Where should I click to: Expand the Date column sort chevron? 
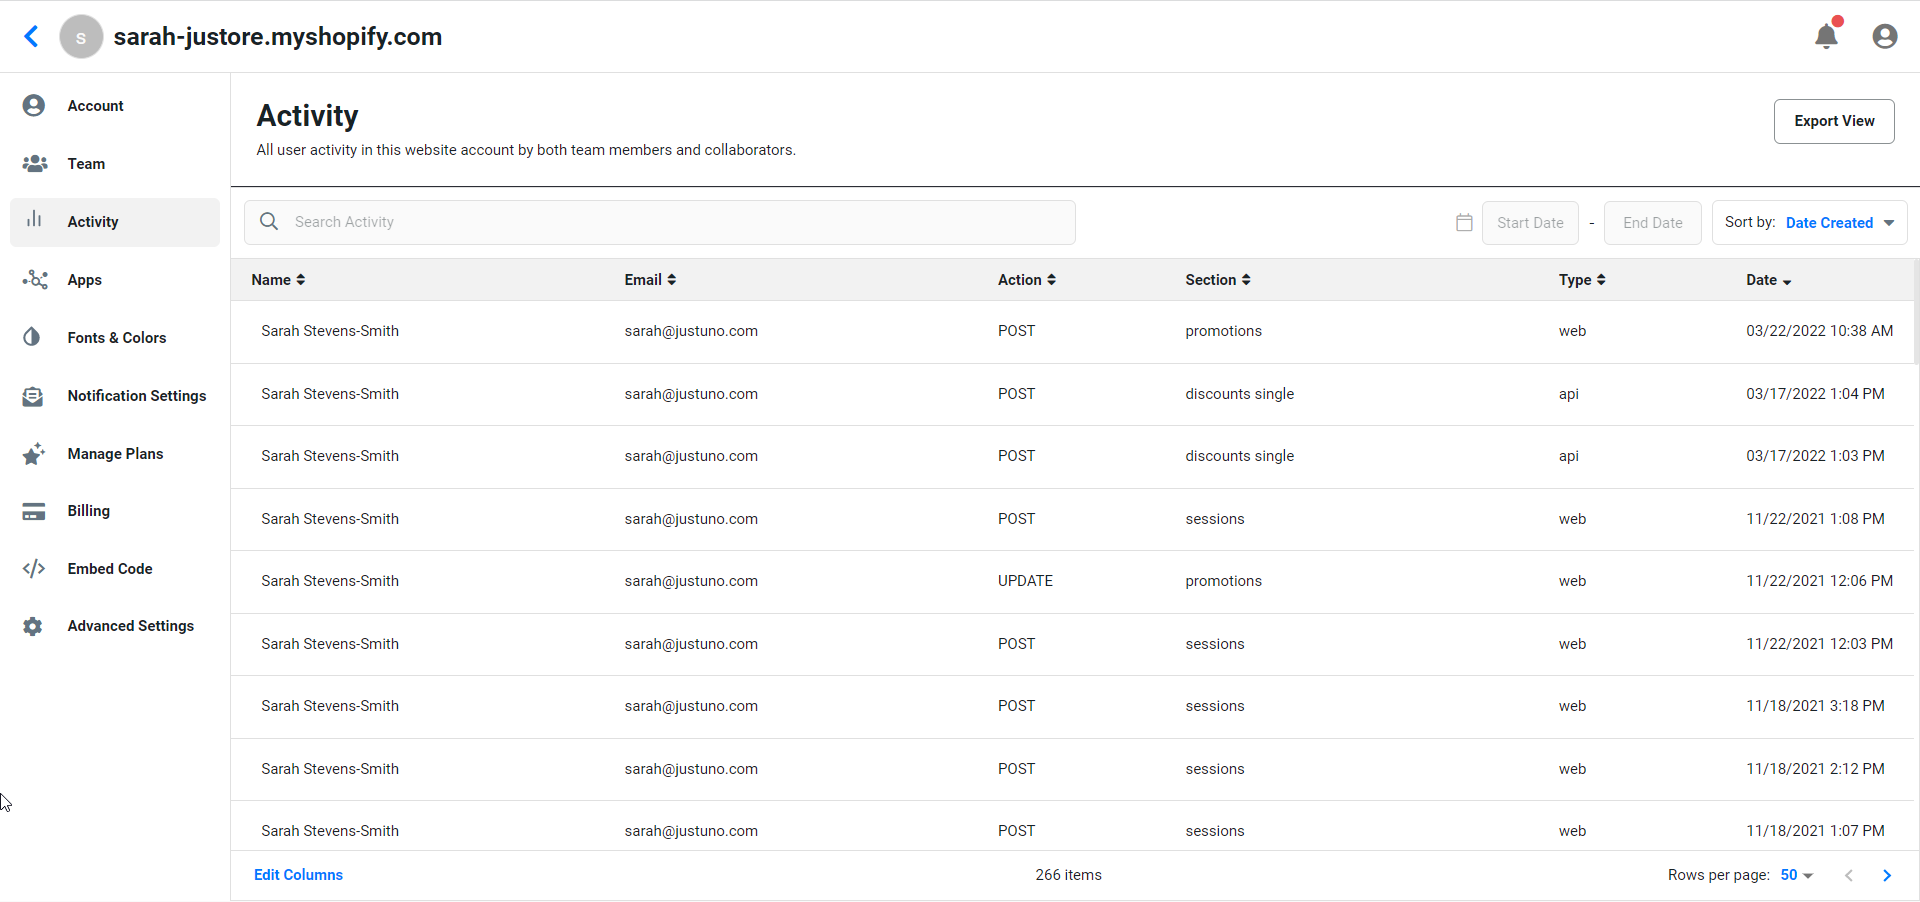[x=1786, y=280]
